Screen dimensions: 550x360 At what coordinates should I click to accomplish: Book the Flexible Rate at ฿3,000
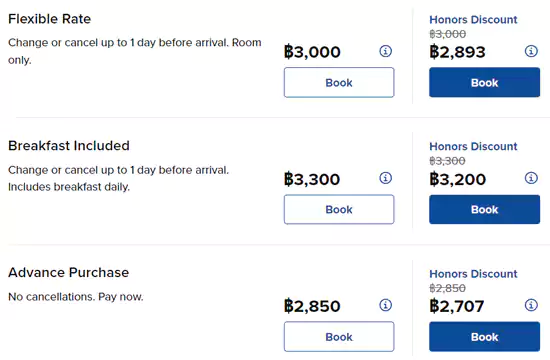coord(339,82)
